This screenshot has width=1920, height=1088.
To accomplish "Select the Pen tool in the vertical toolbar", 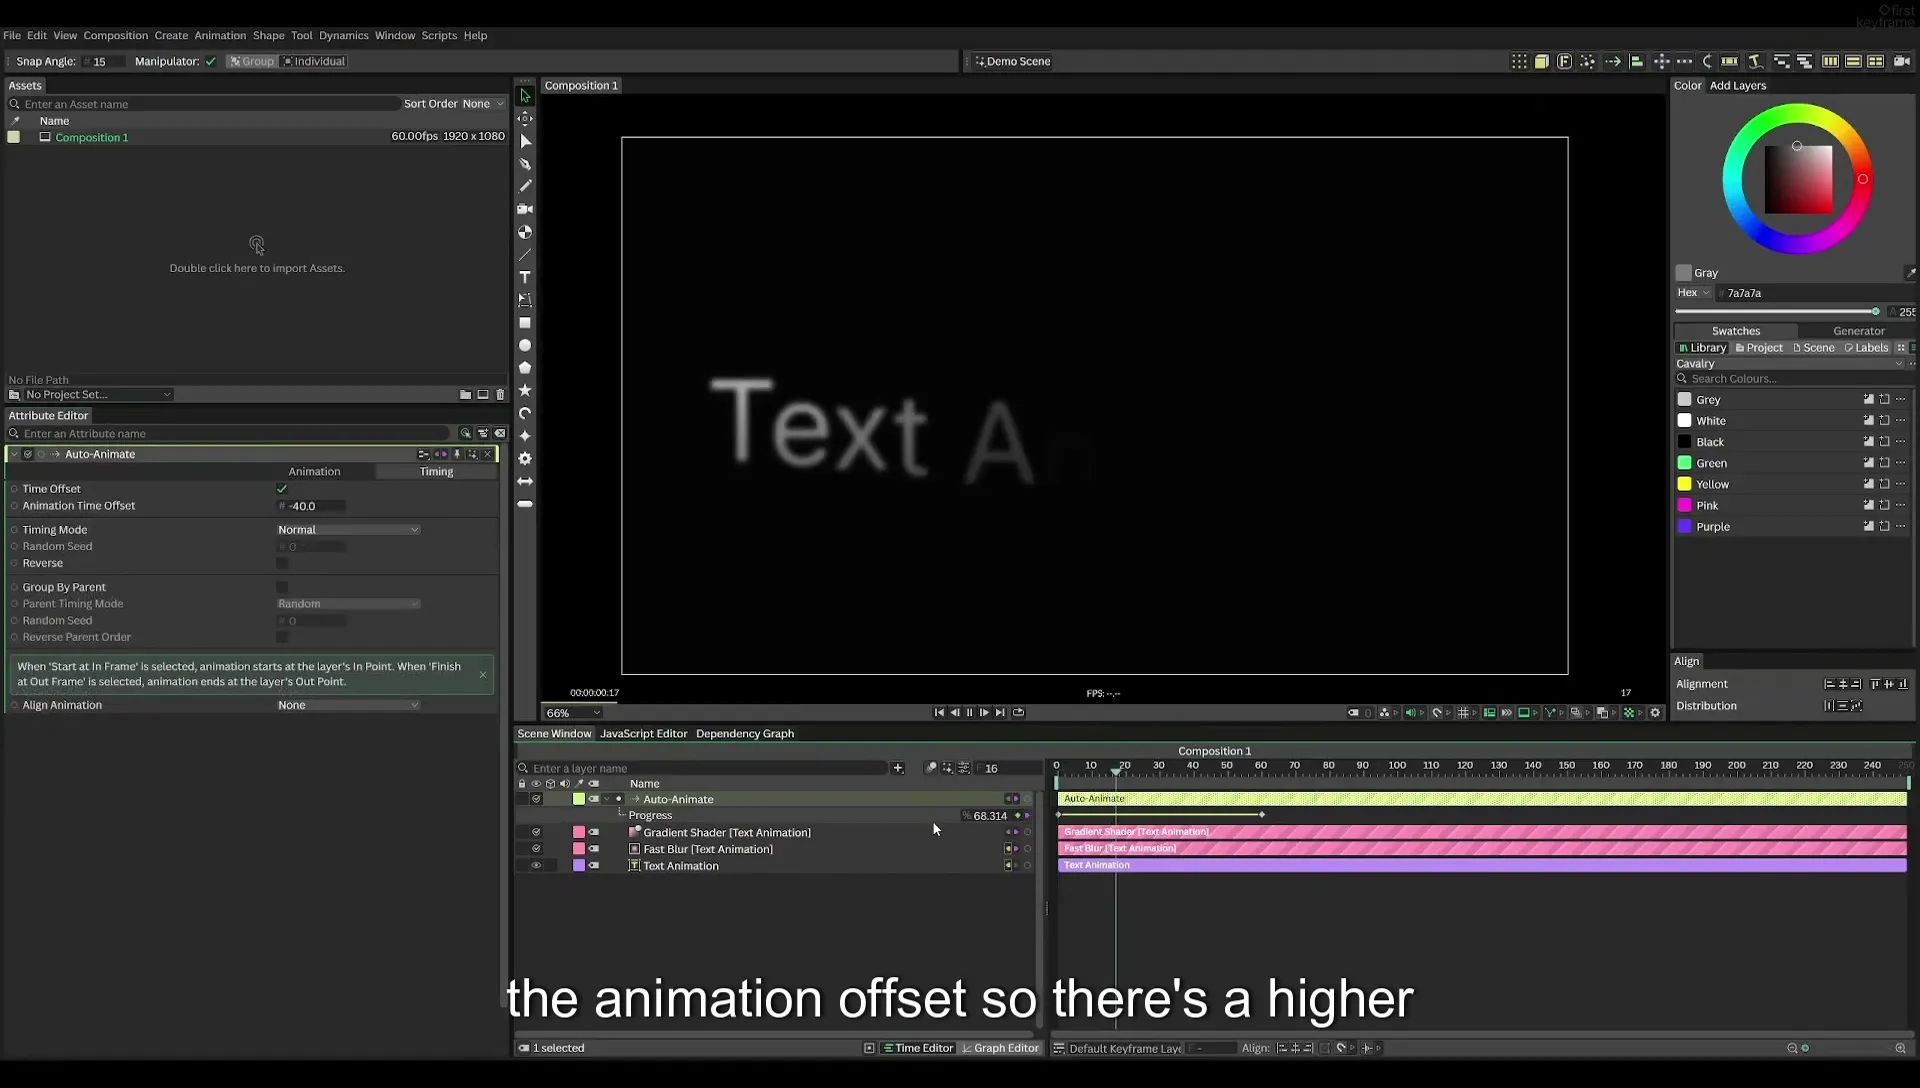I will point(525,163).
